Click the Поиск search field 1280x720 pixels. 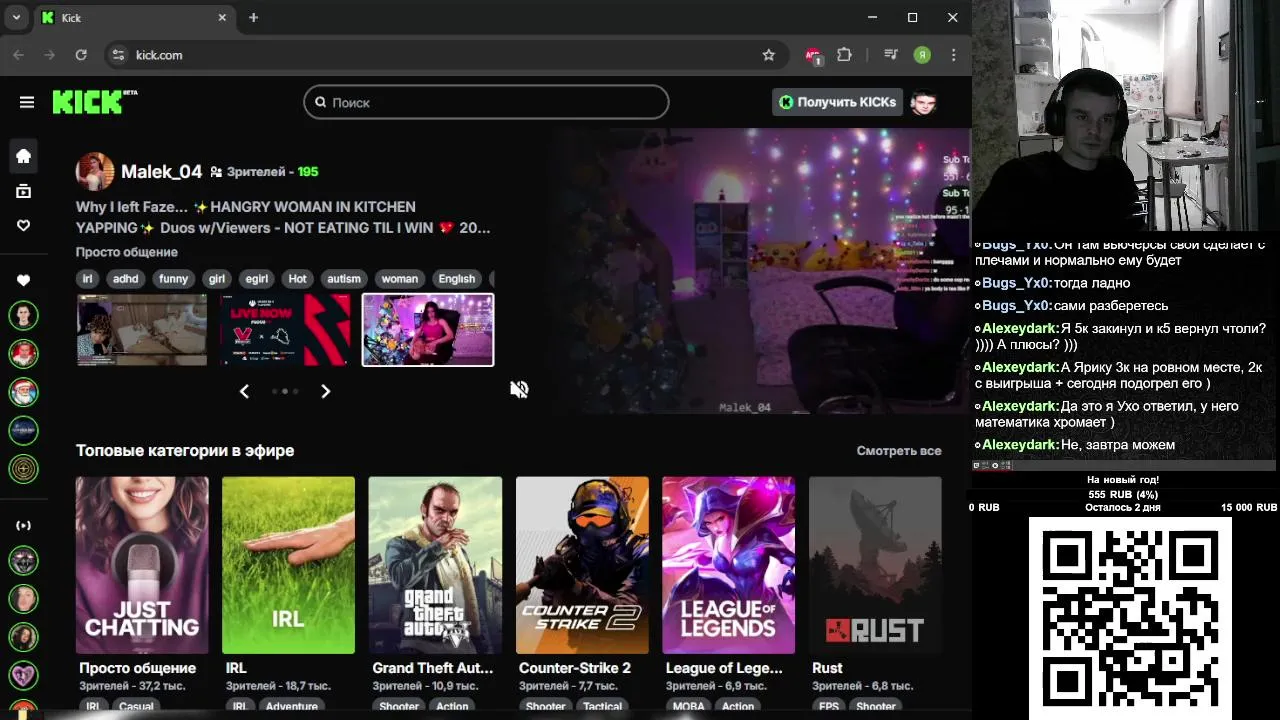point(486,102)
